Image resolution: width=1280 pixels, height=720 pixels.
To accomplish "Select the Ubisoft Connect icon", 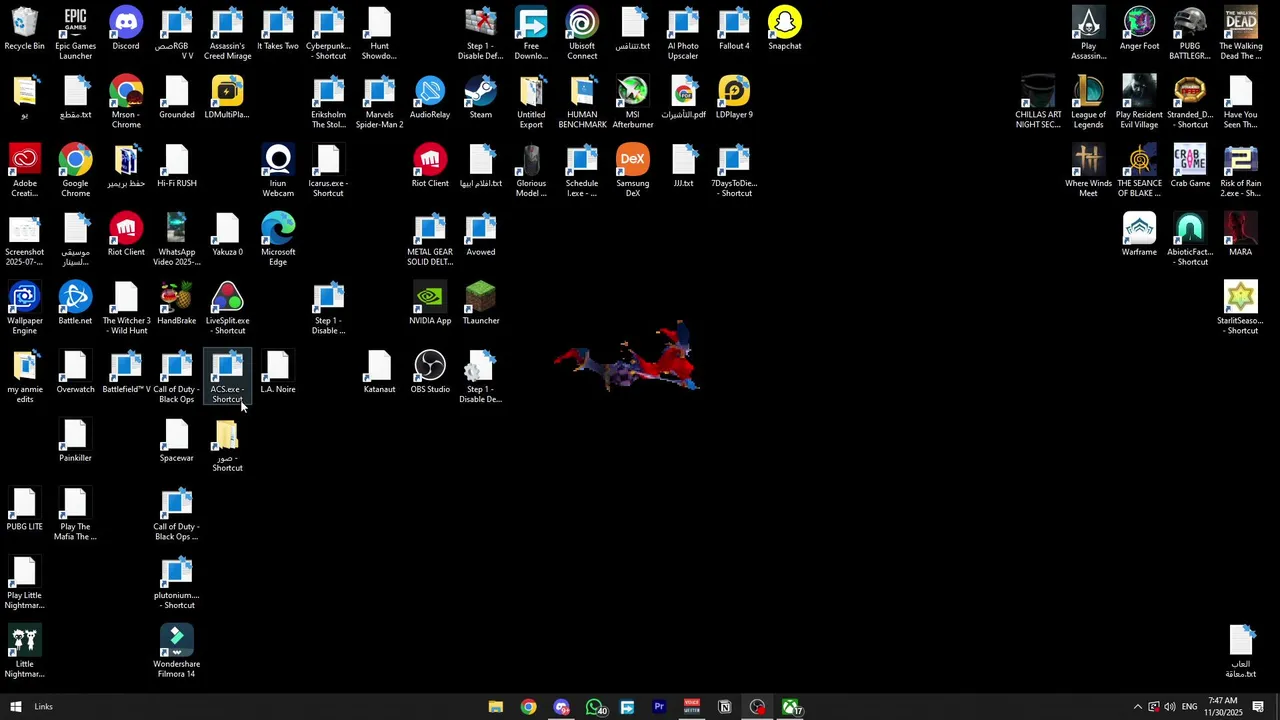I will [x=582, y=34].
